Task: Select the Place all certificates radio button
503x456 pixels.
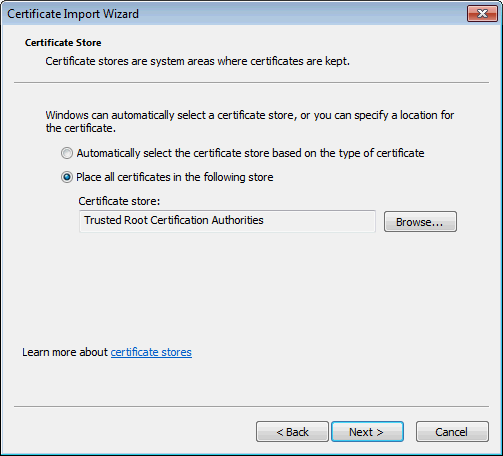Action: pyautogui.click(x=67, y=177)
